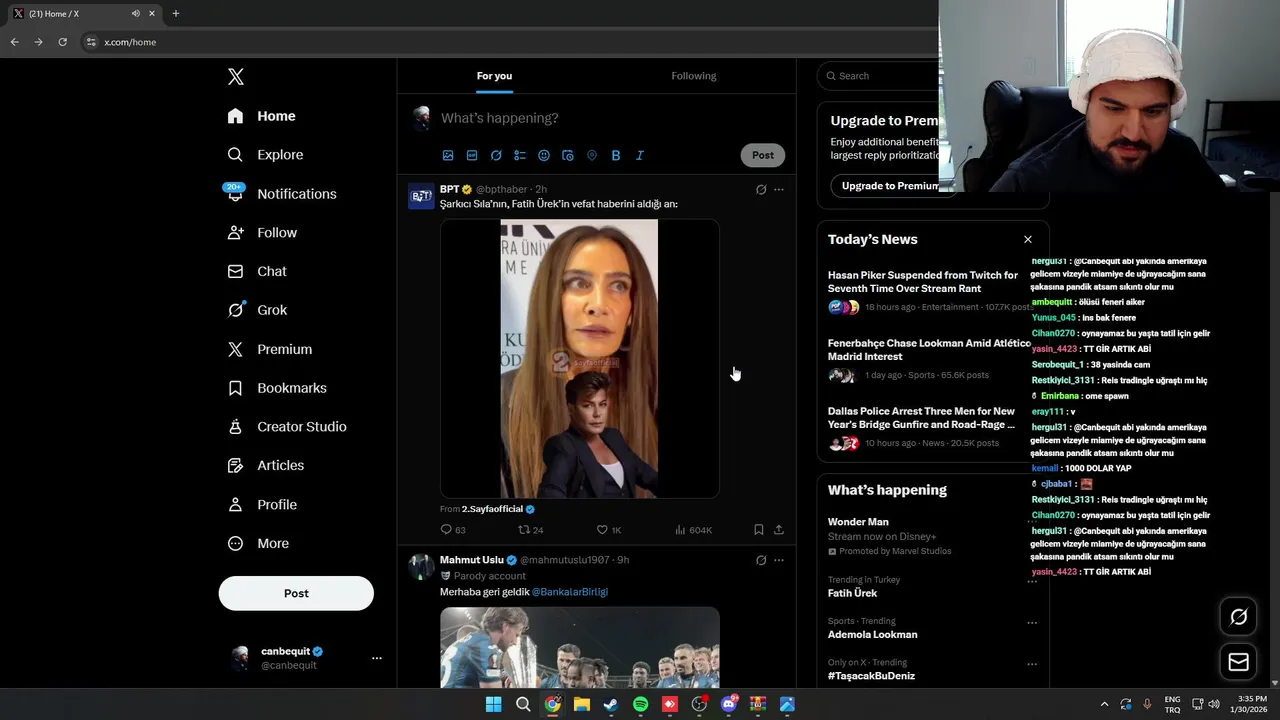Close the Today's News panel
Image resolution: width=1280 pixels, height=720 pixels.
[x=1027, y=239]
